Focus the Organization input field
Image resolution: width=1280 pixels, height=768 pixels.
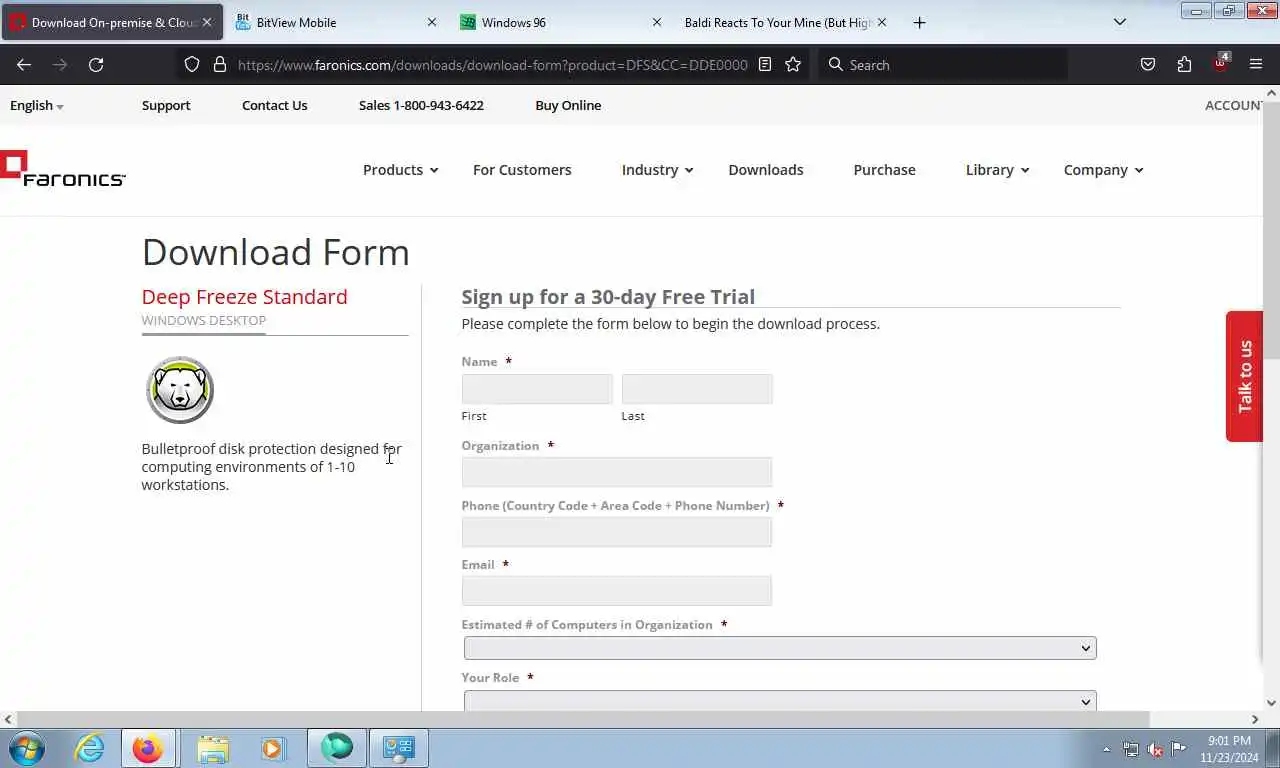tap(617, 472)
